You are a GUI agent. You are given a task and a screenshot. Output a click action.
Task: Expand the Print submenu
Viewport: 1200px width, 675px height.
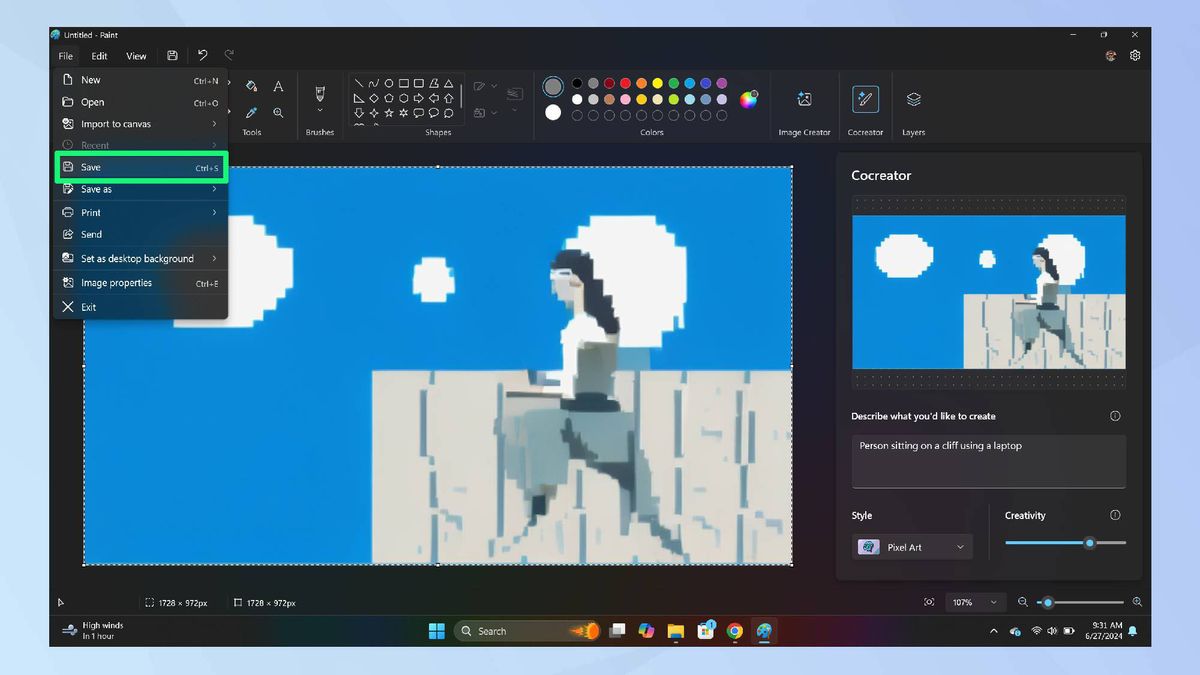90,212
